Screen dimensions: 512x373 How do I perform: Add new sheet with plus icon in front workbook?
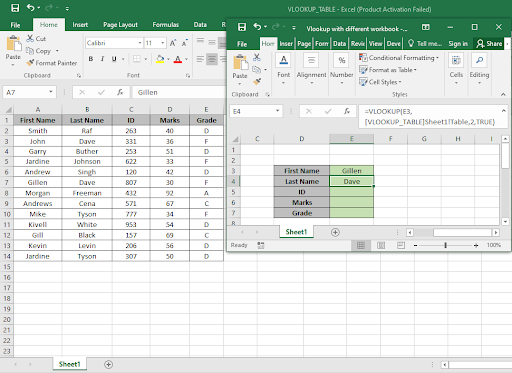[335, 232]
